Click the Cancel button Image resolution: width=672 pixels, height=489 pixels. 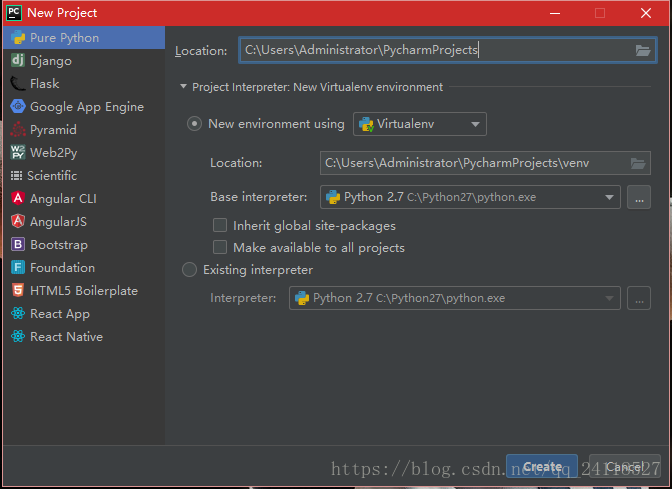tap(624, 467)
